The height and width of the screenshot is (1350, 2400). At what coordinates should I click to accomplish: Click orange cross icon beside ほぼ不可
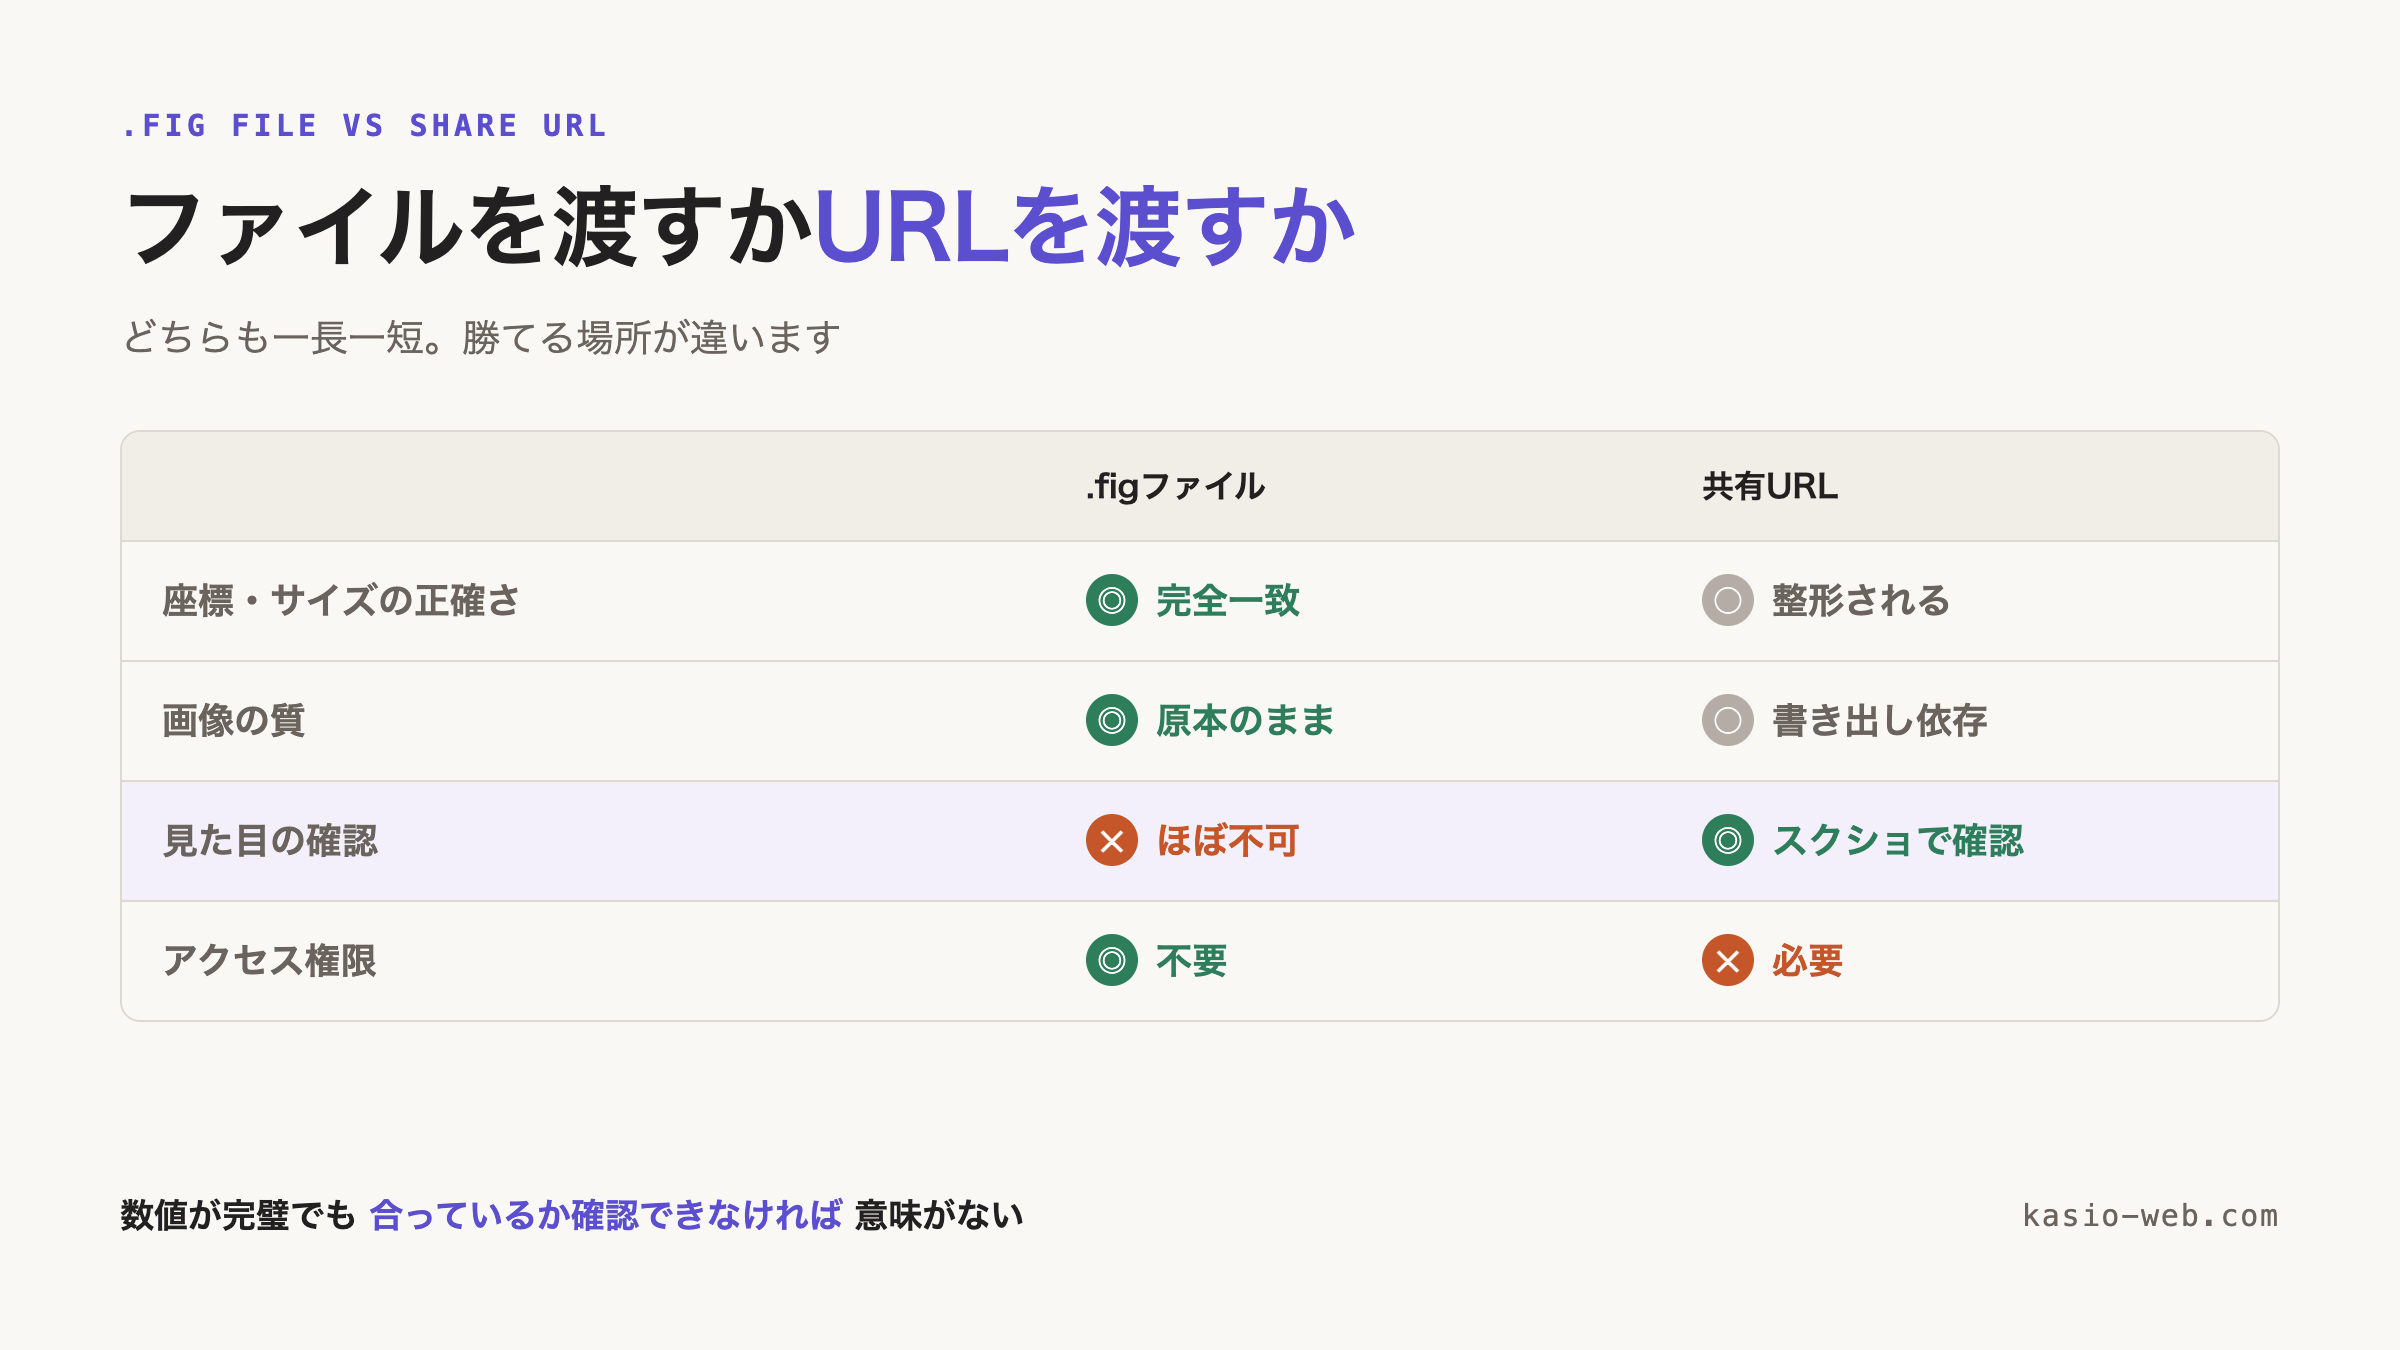[x=1111, y=840]
